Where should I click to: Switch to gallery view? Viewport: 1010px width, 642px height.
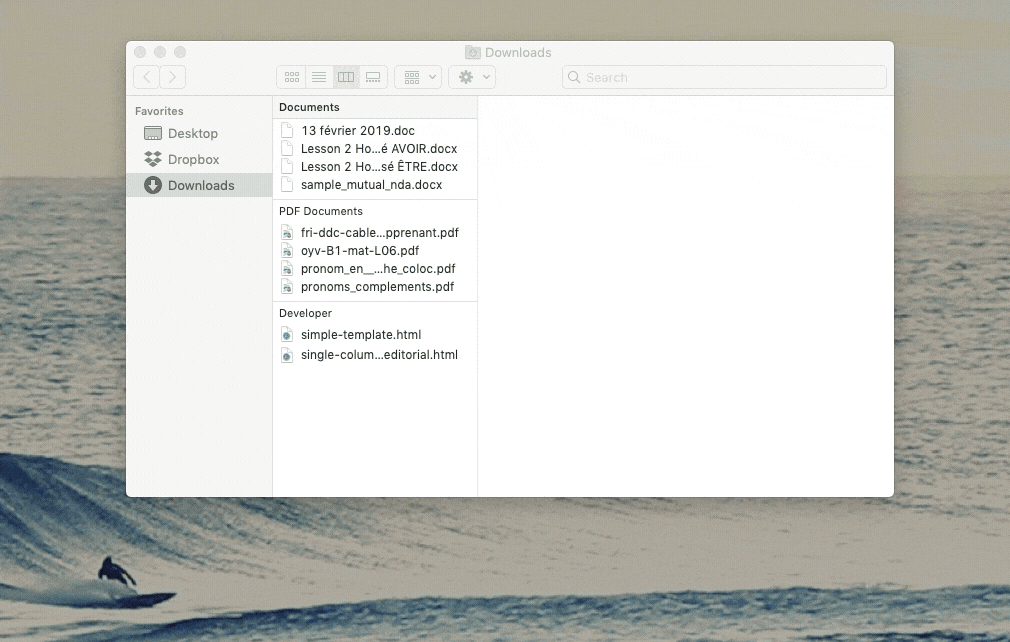pyautogui.click(x=373, y=77)
